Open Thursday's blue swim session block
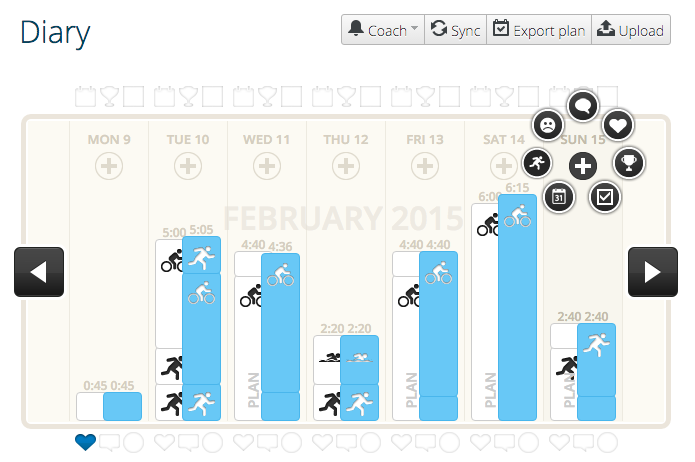Screen dimensions: 695x462 [x=359, y=360]
